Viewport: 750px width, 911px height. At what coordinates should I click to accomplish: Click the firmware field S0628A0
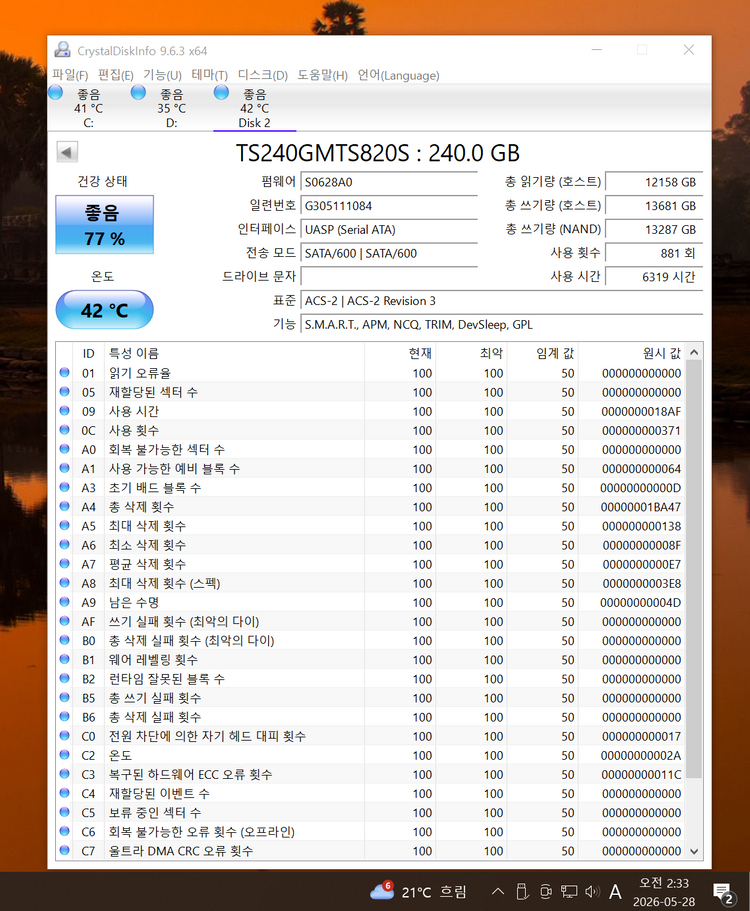[389, 182]
